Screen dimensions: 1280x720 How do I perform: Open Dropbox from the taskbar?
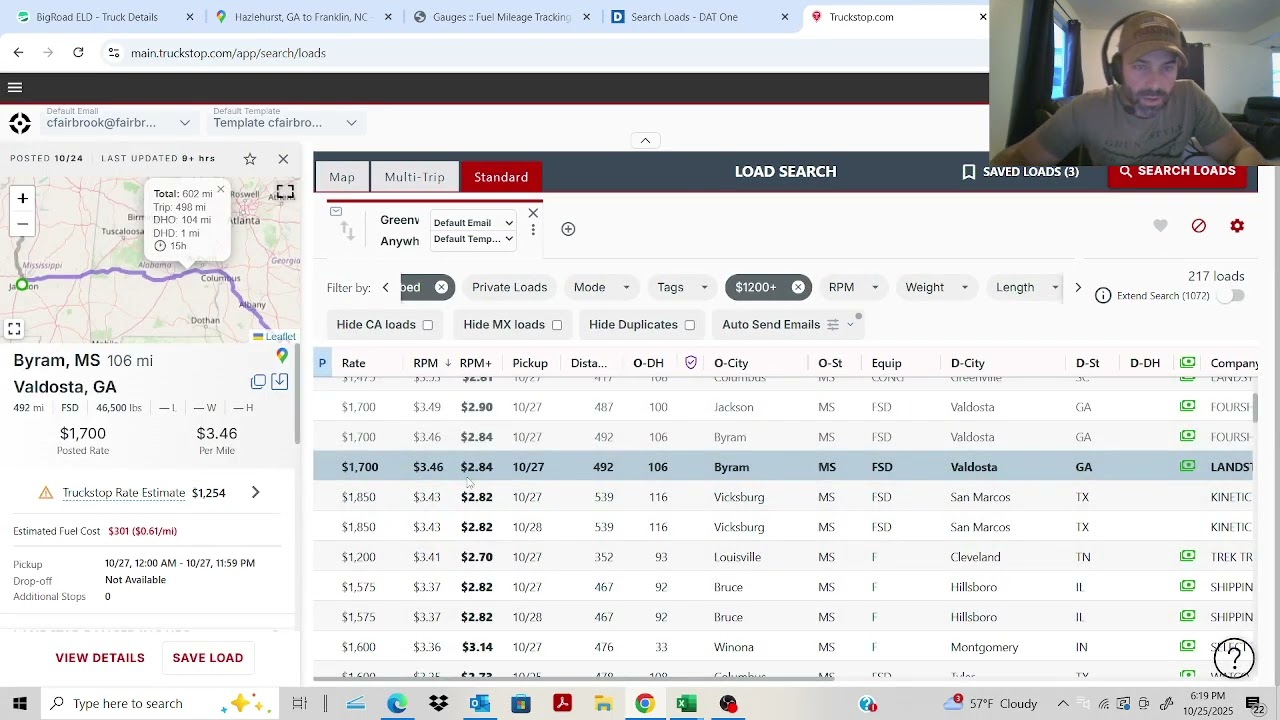tap(438, 704)
